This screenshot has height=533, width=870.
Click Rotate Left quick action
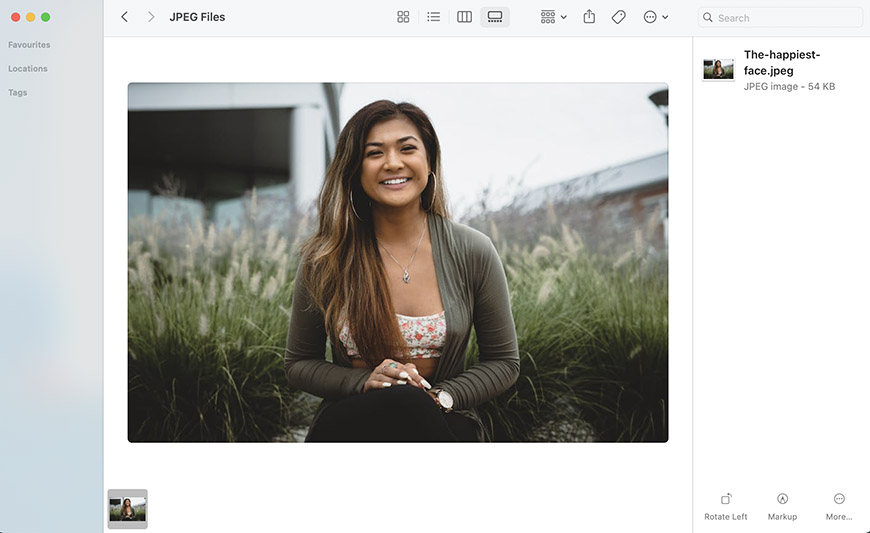[x=725, y=505]
